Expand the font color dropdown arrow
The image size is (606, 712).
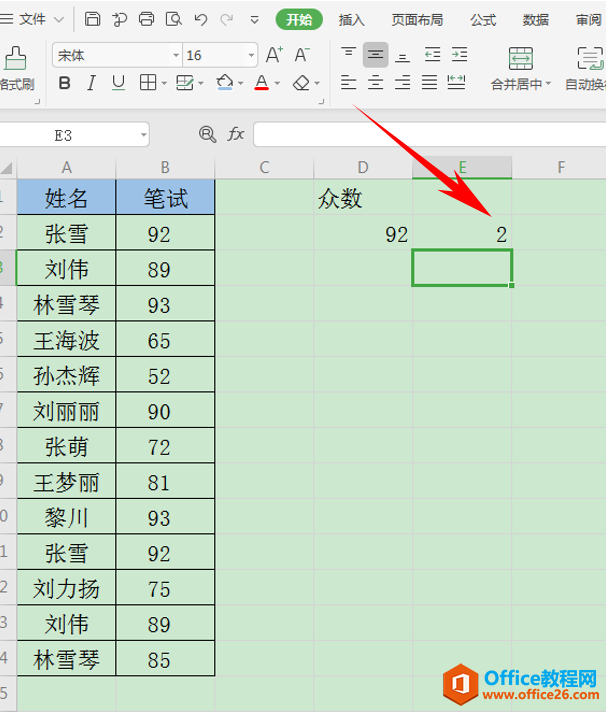[277, 84]
